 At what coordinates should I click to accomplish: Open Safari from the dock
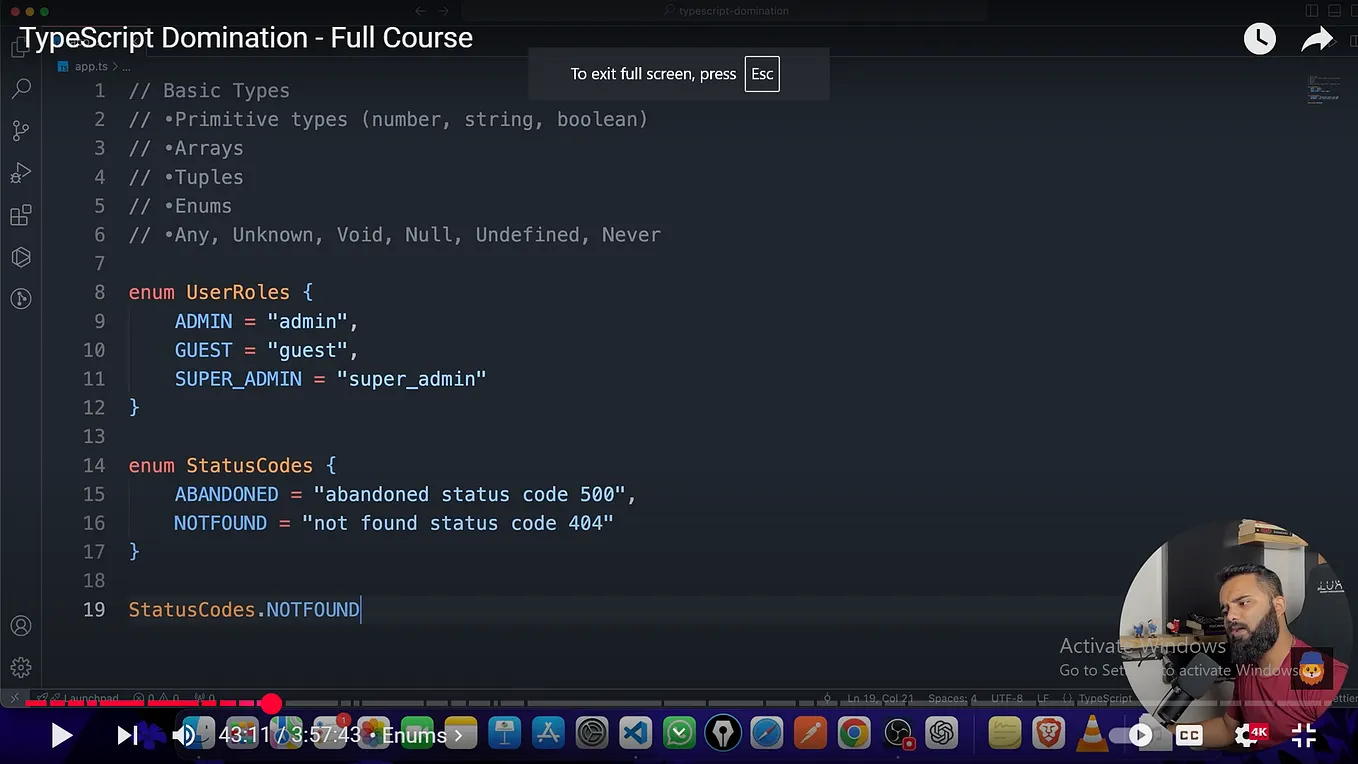click(x=766, y=734)
